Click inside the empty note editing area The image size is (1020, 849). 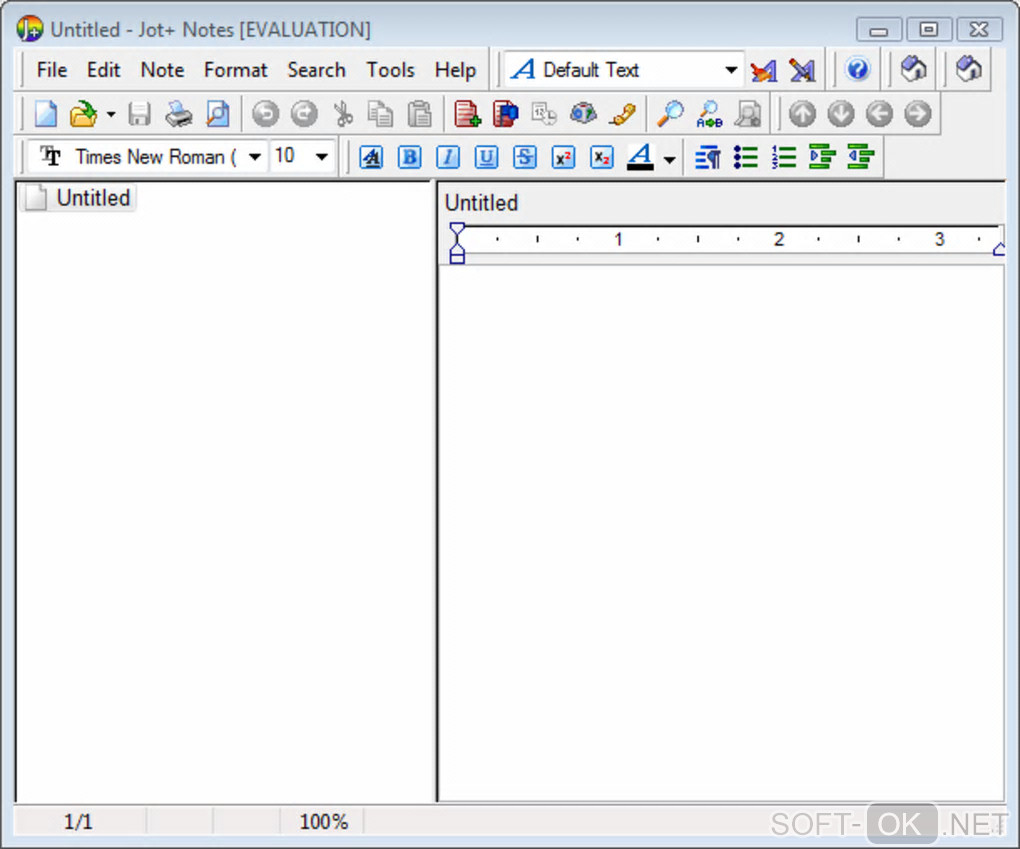point(721,532)
